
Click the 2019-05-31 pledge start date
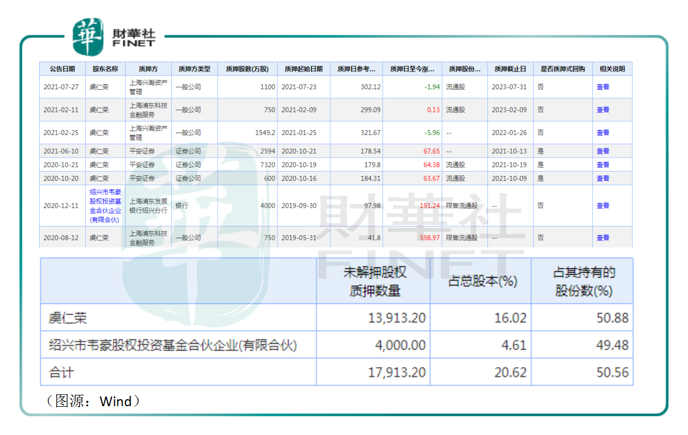[299, 237]
